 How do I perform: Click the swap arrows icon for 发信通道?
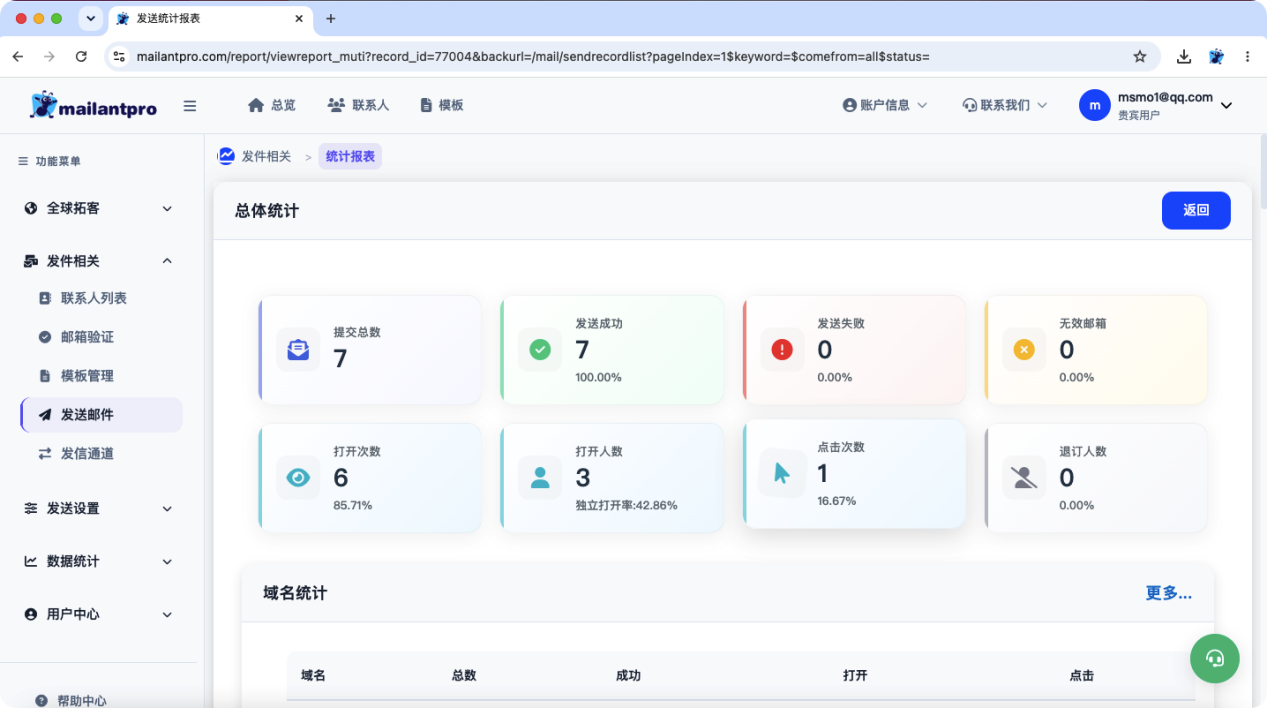45,453
